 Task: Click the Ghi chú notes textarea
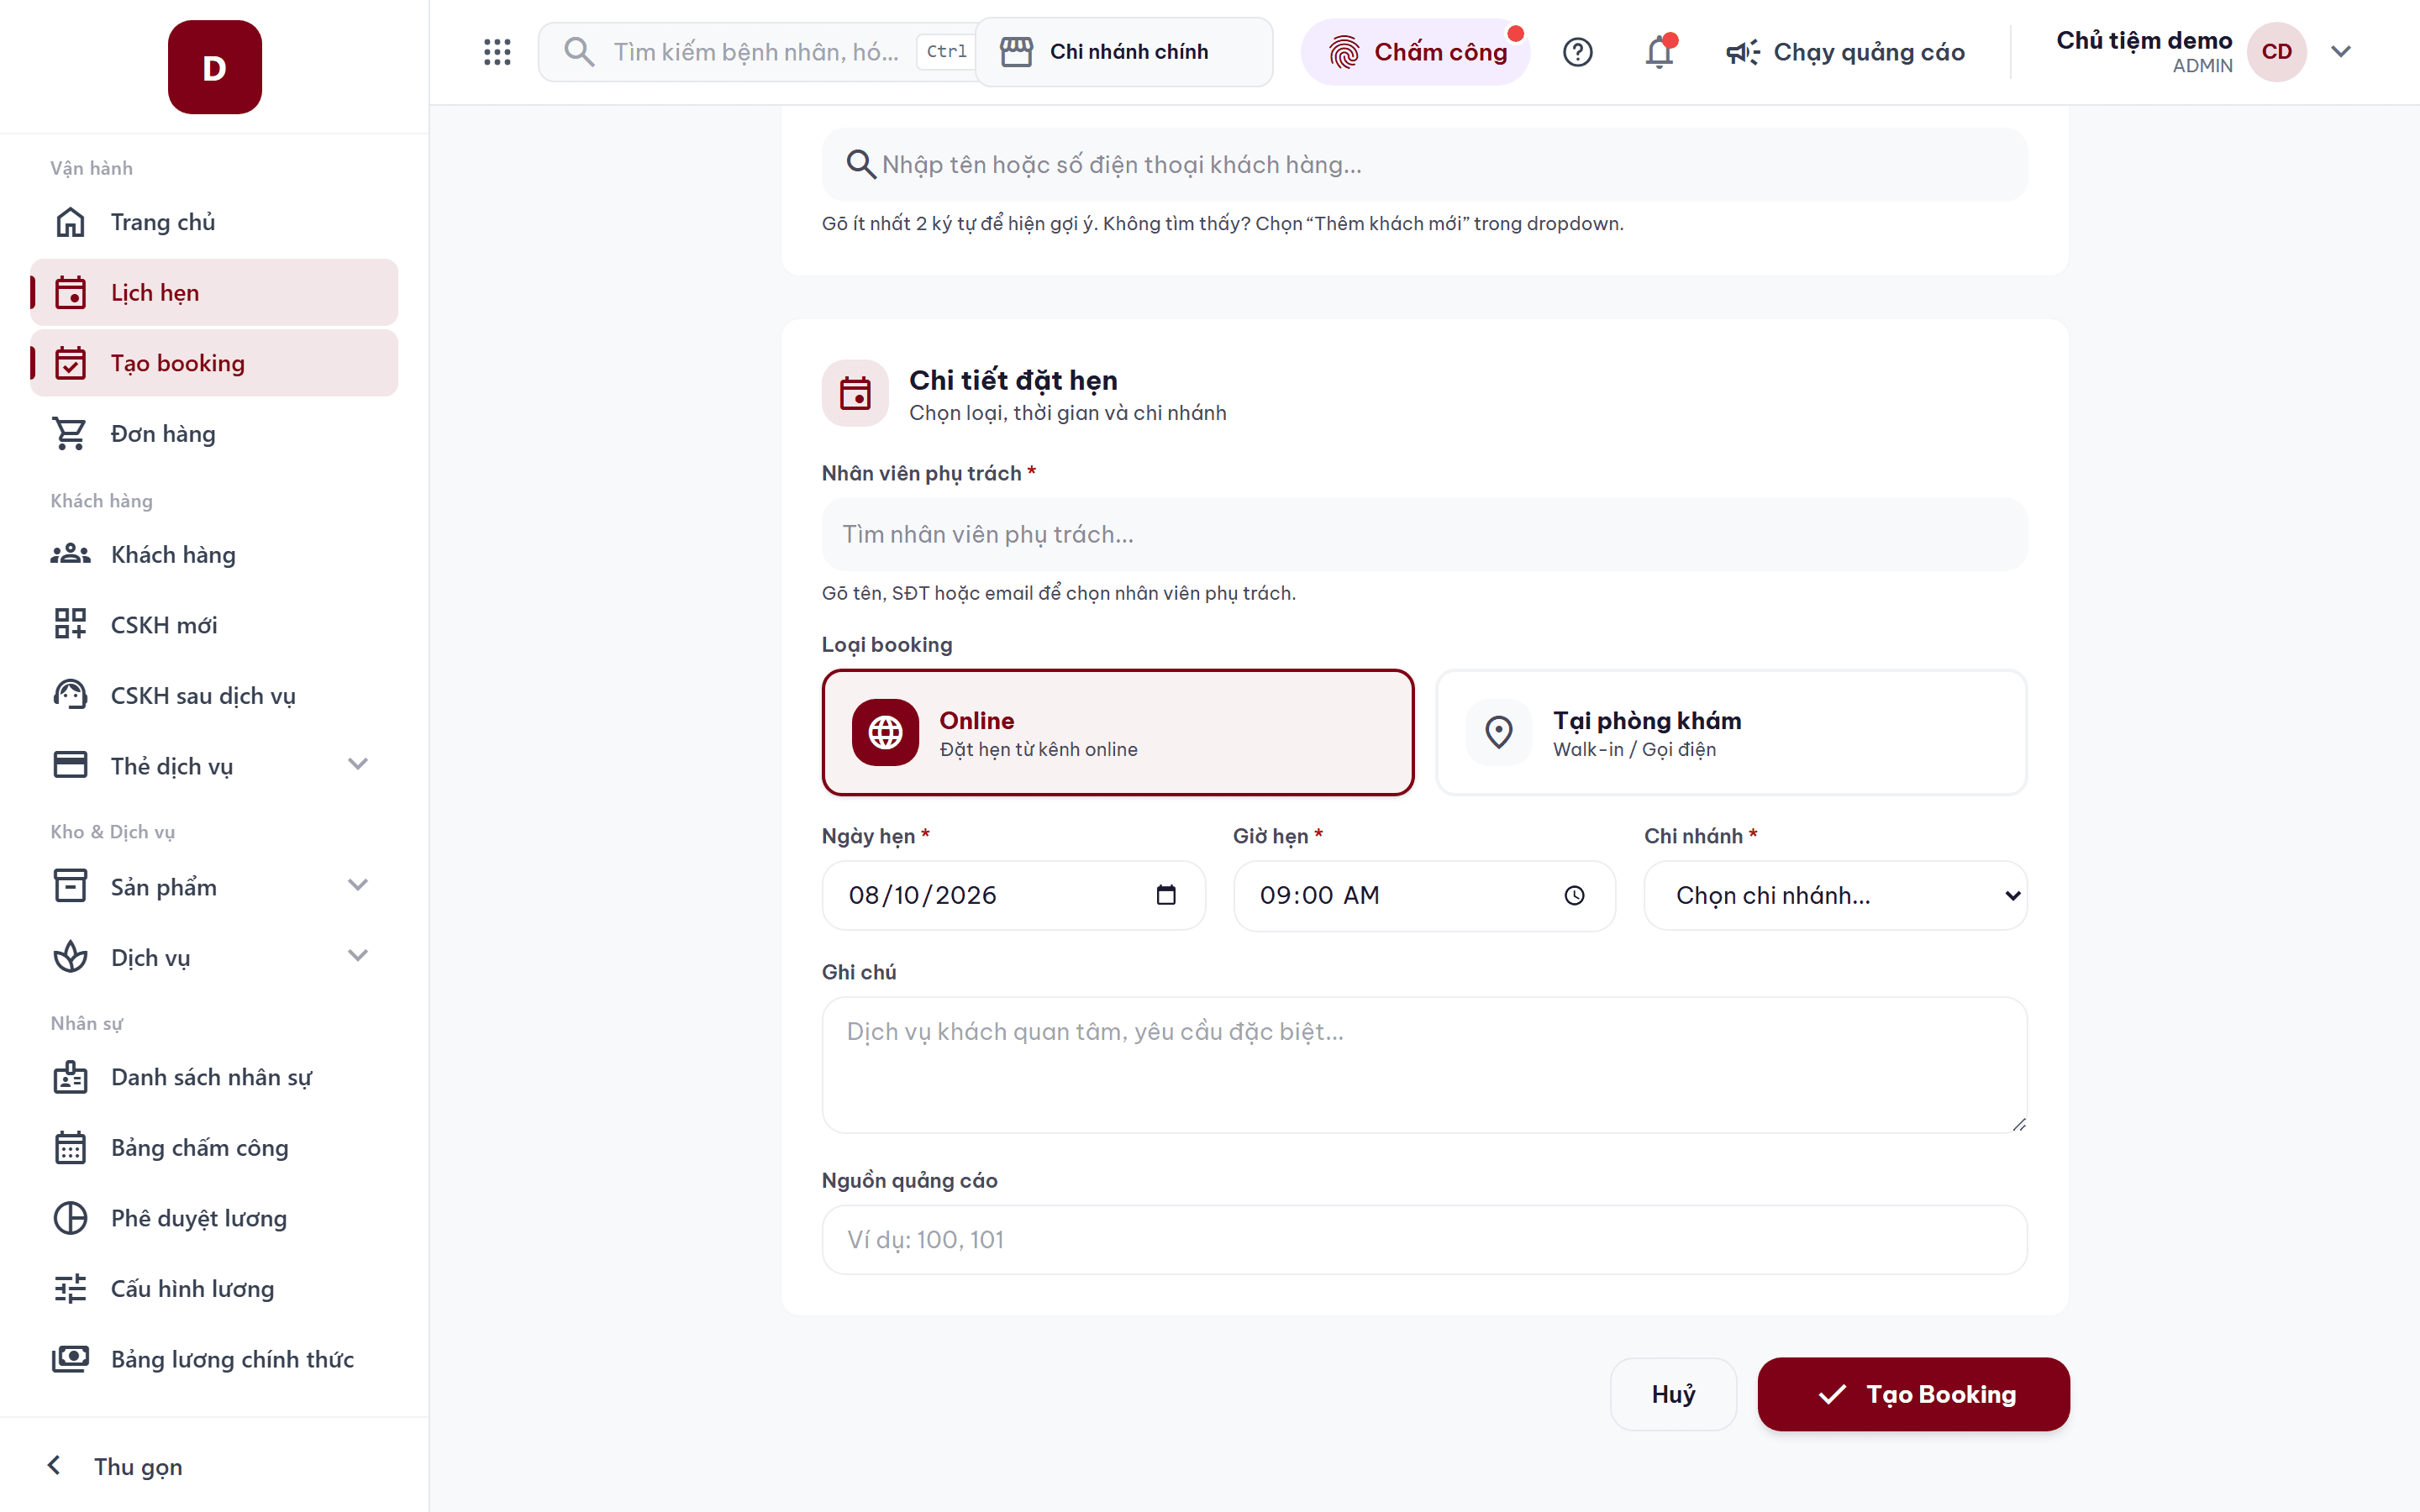[1424, 1065]
